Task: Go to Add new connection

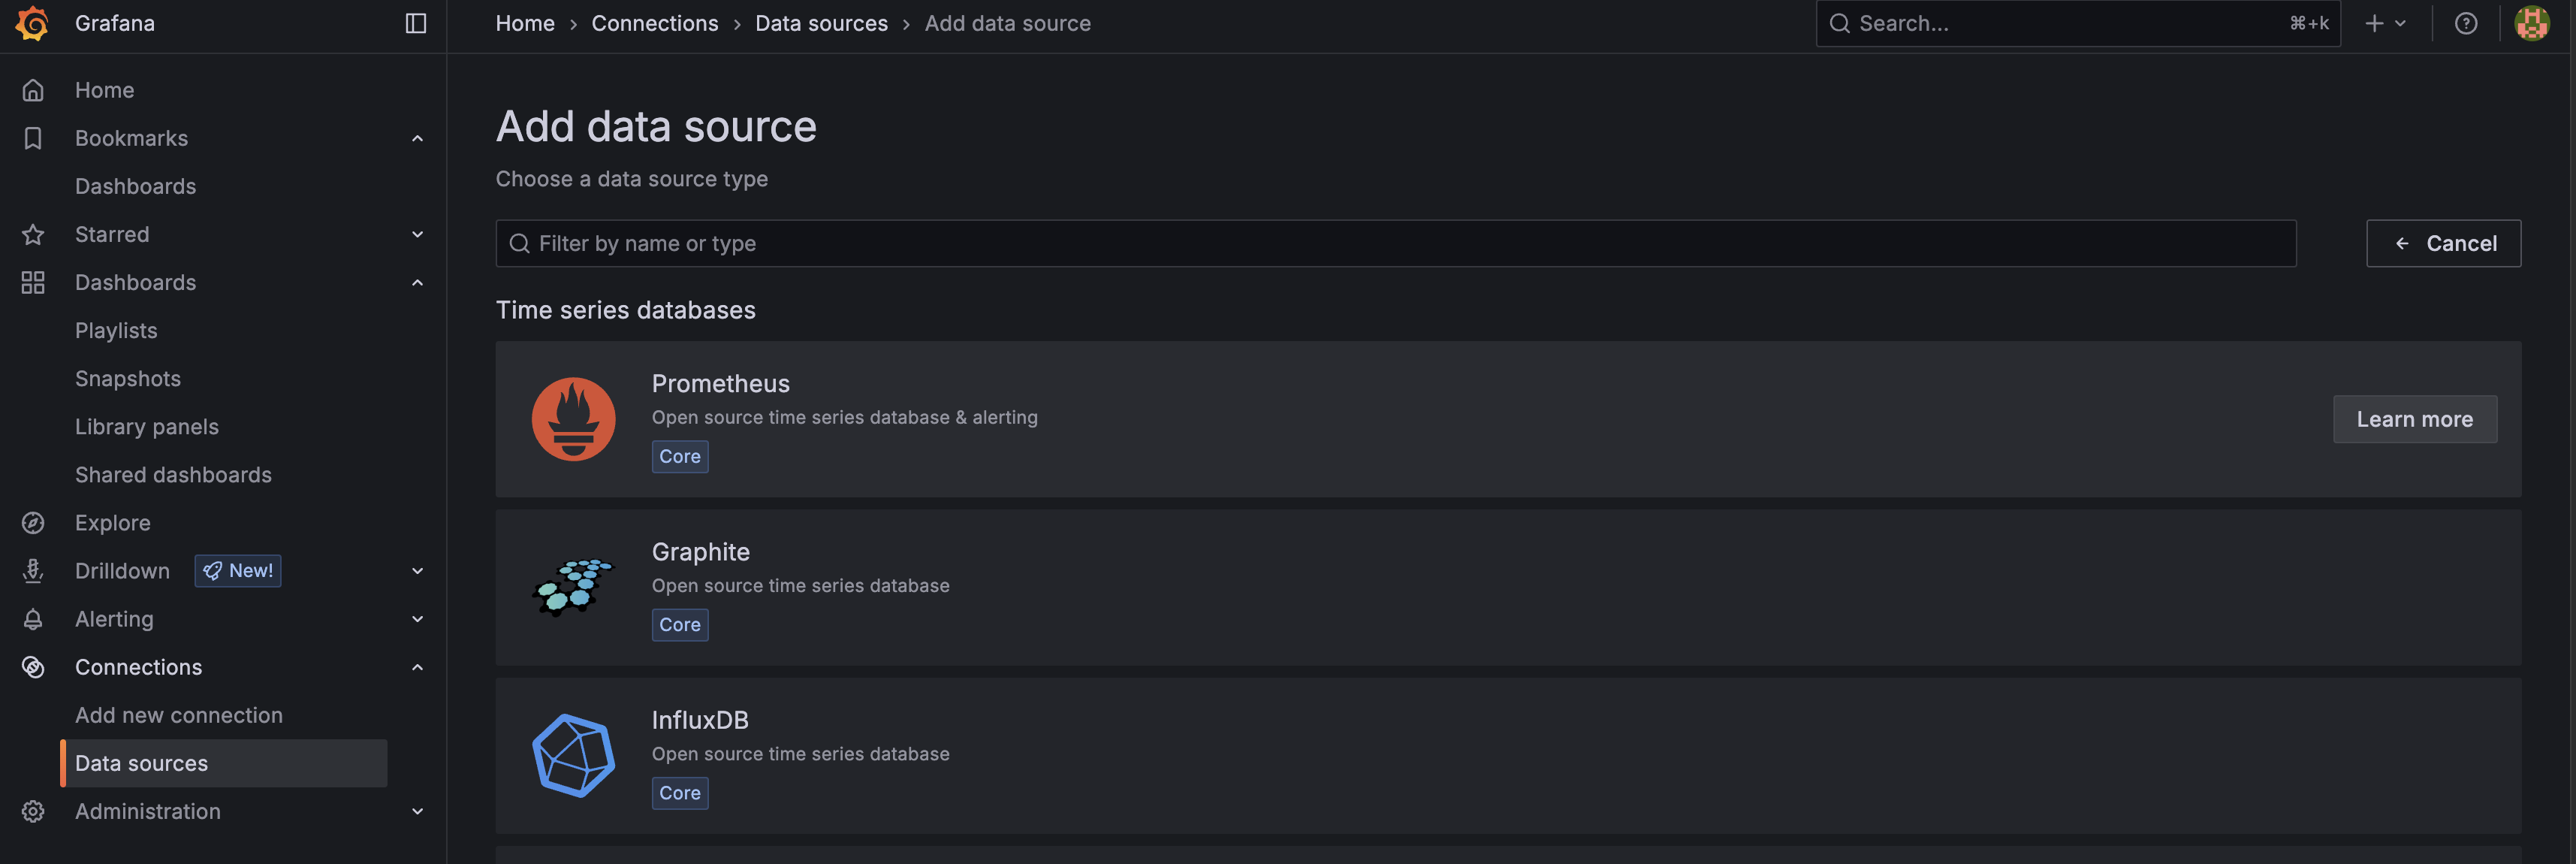Action: pos(179,715)
